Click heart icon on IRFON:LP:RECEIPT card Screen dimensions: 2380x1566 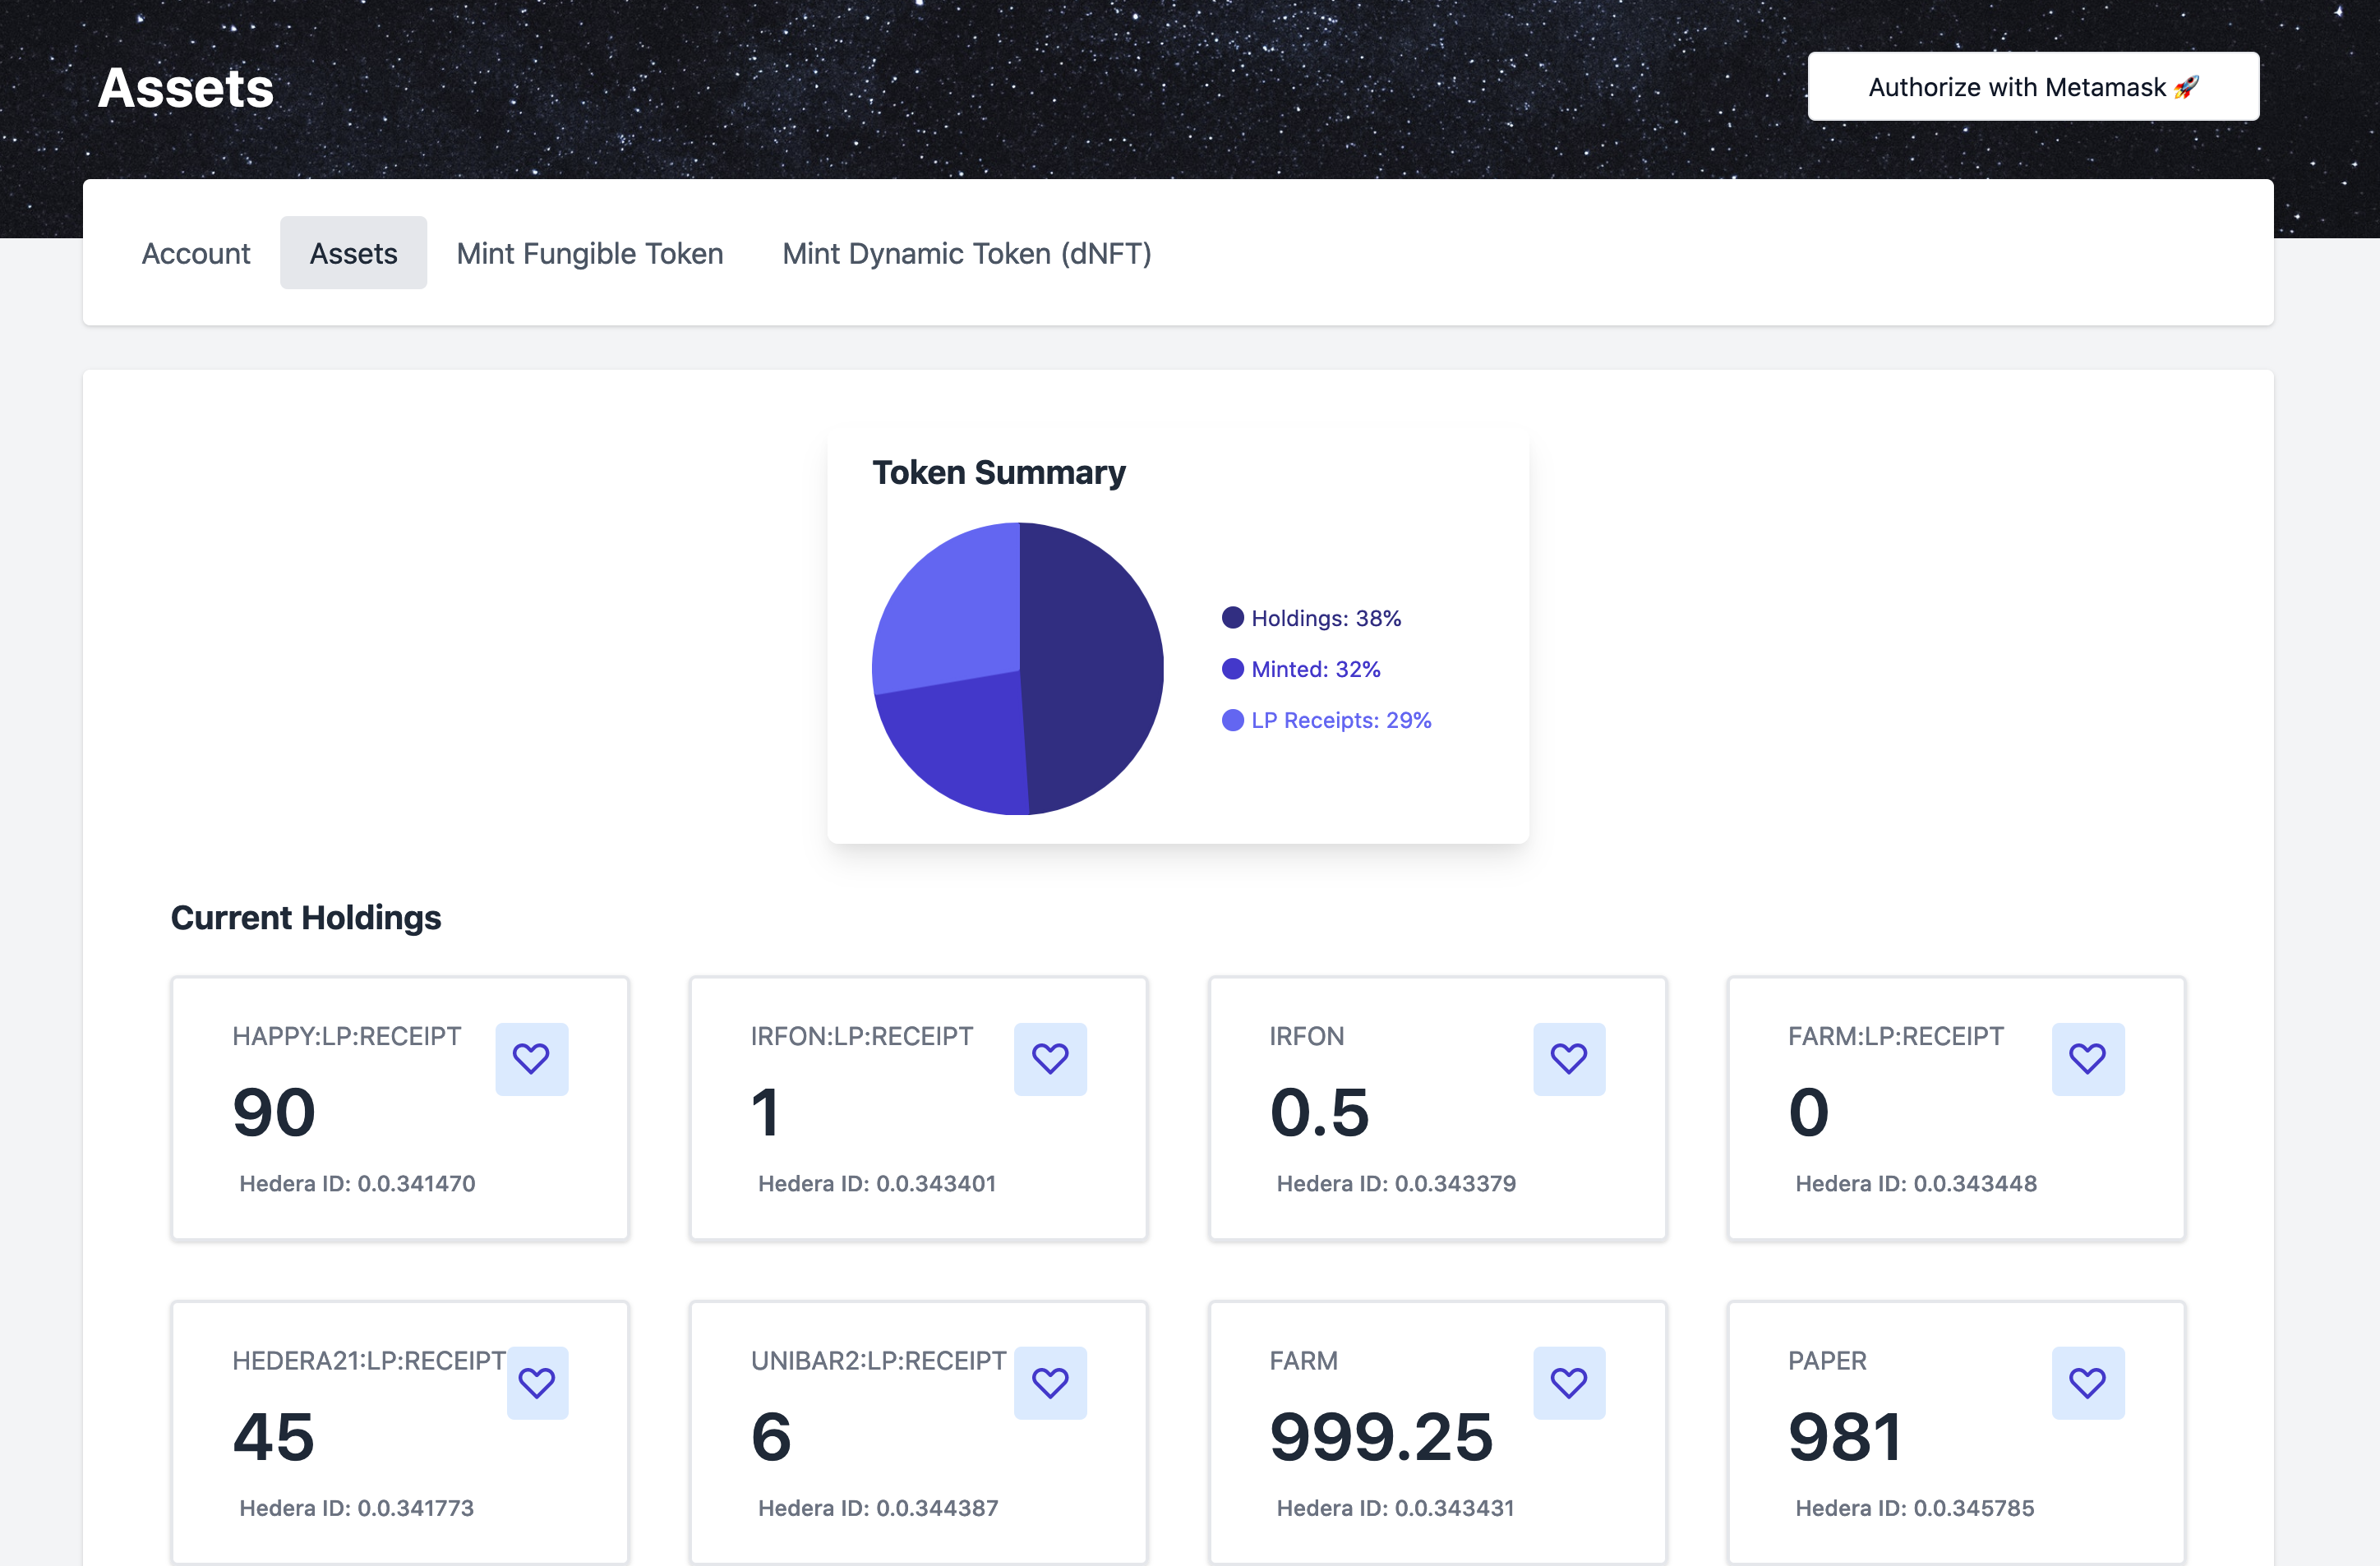tap(1050, 1058)
